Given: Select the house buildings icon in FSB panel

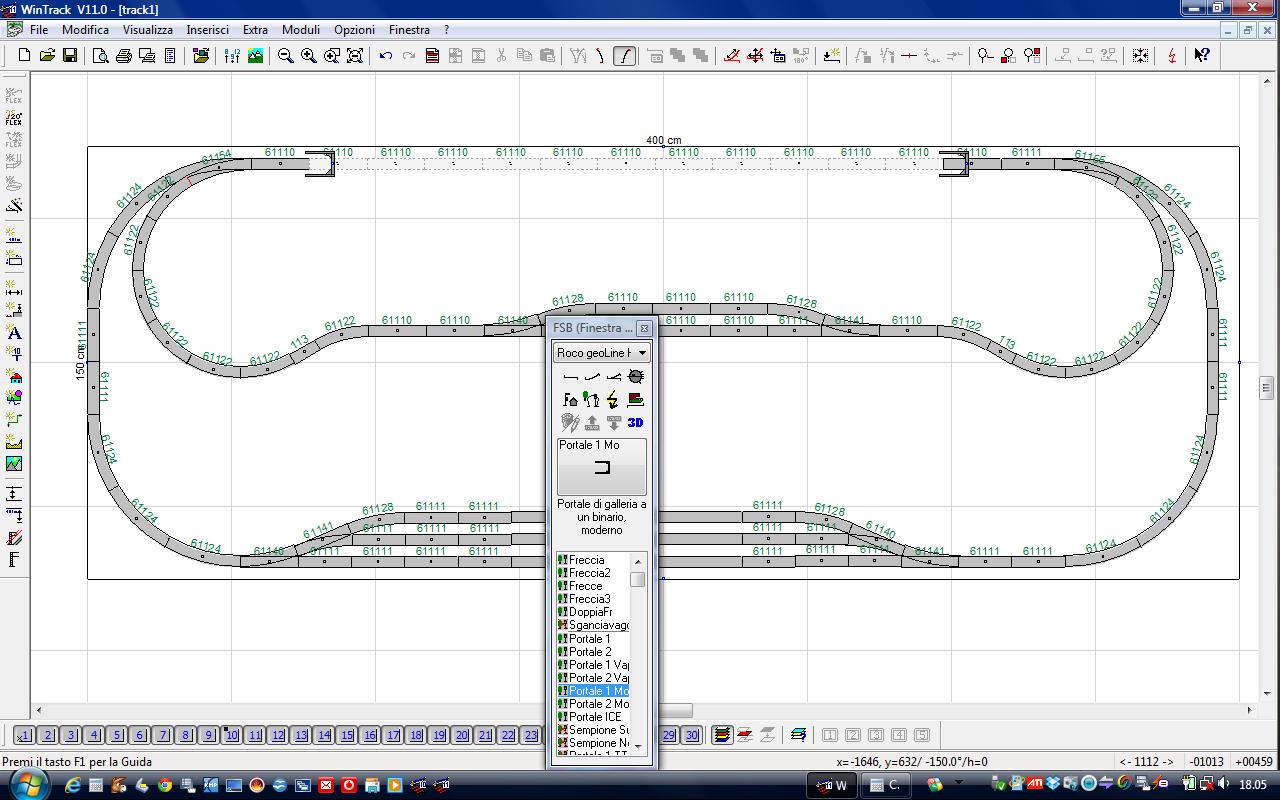Looking at the screenshot, I should click(x=570, y=400).
